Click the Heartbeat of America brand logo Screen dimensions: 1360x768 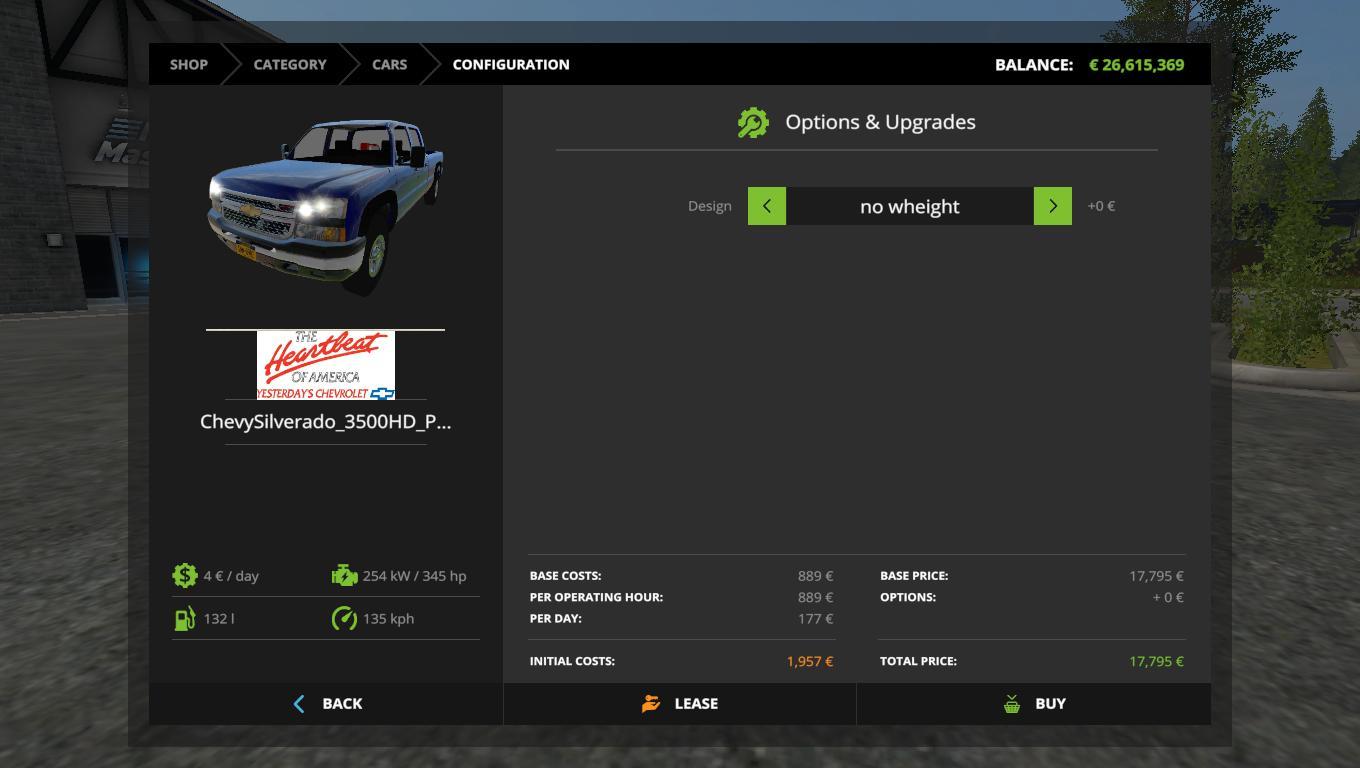325,365
